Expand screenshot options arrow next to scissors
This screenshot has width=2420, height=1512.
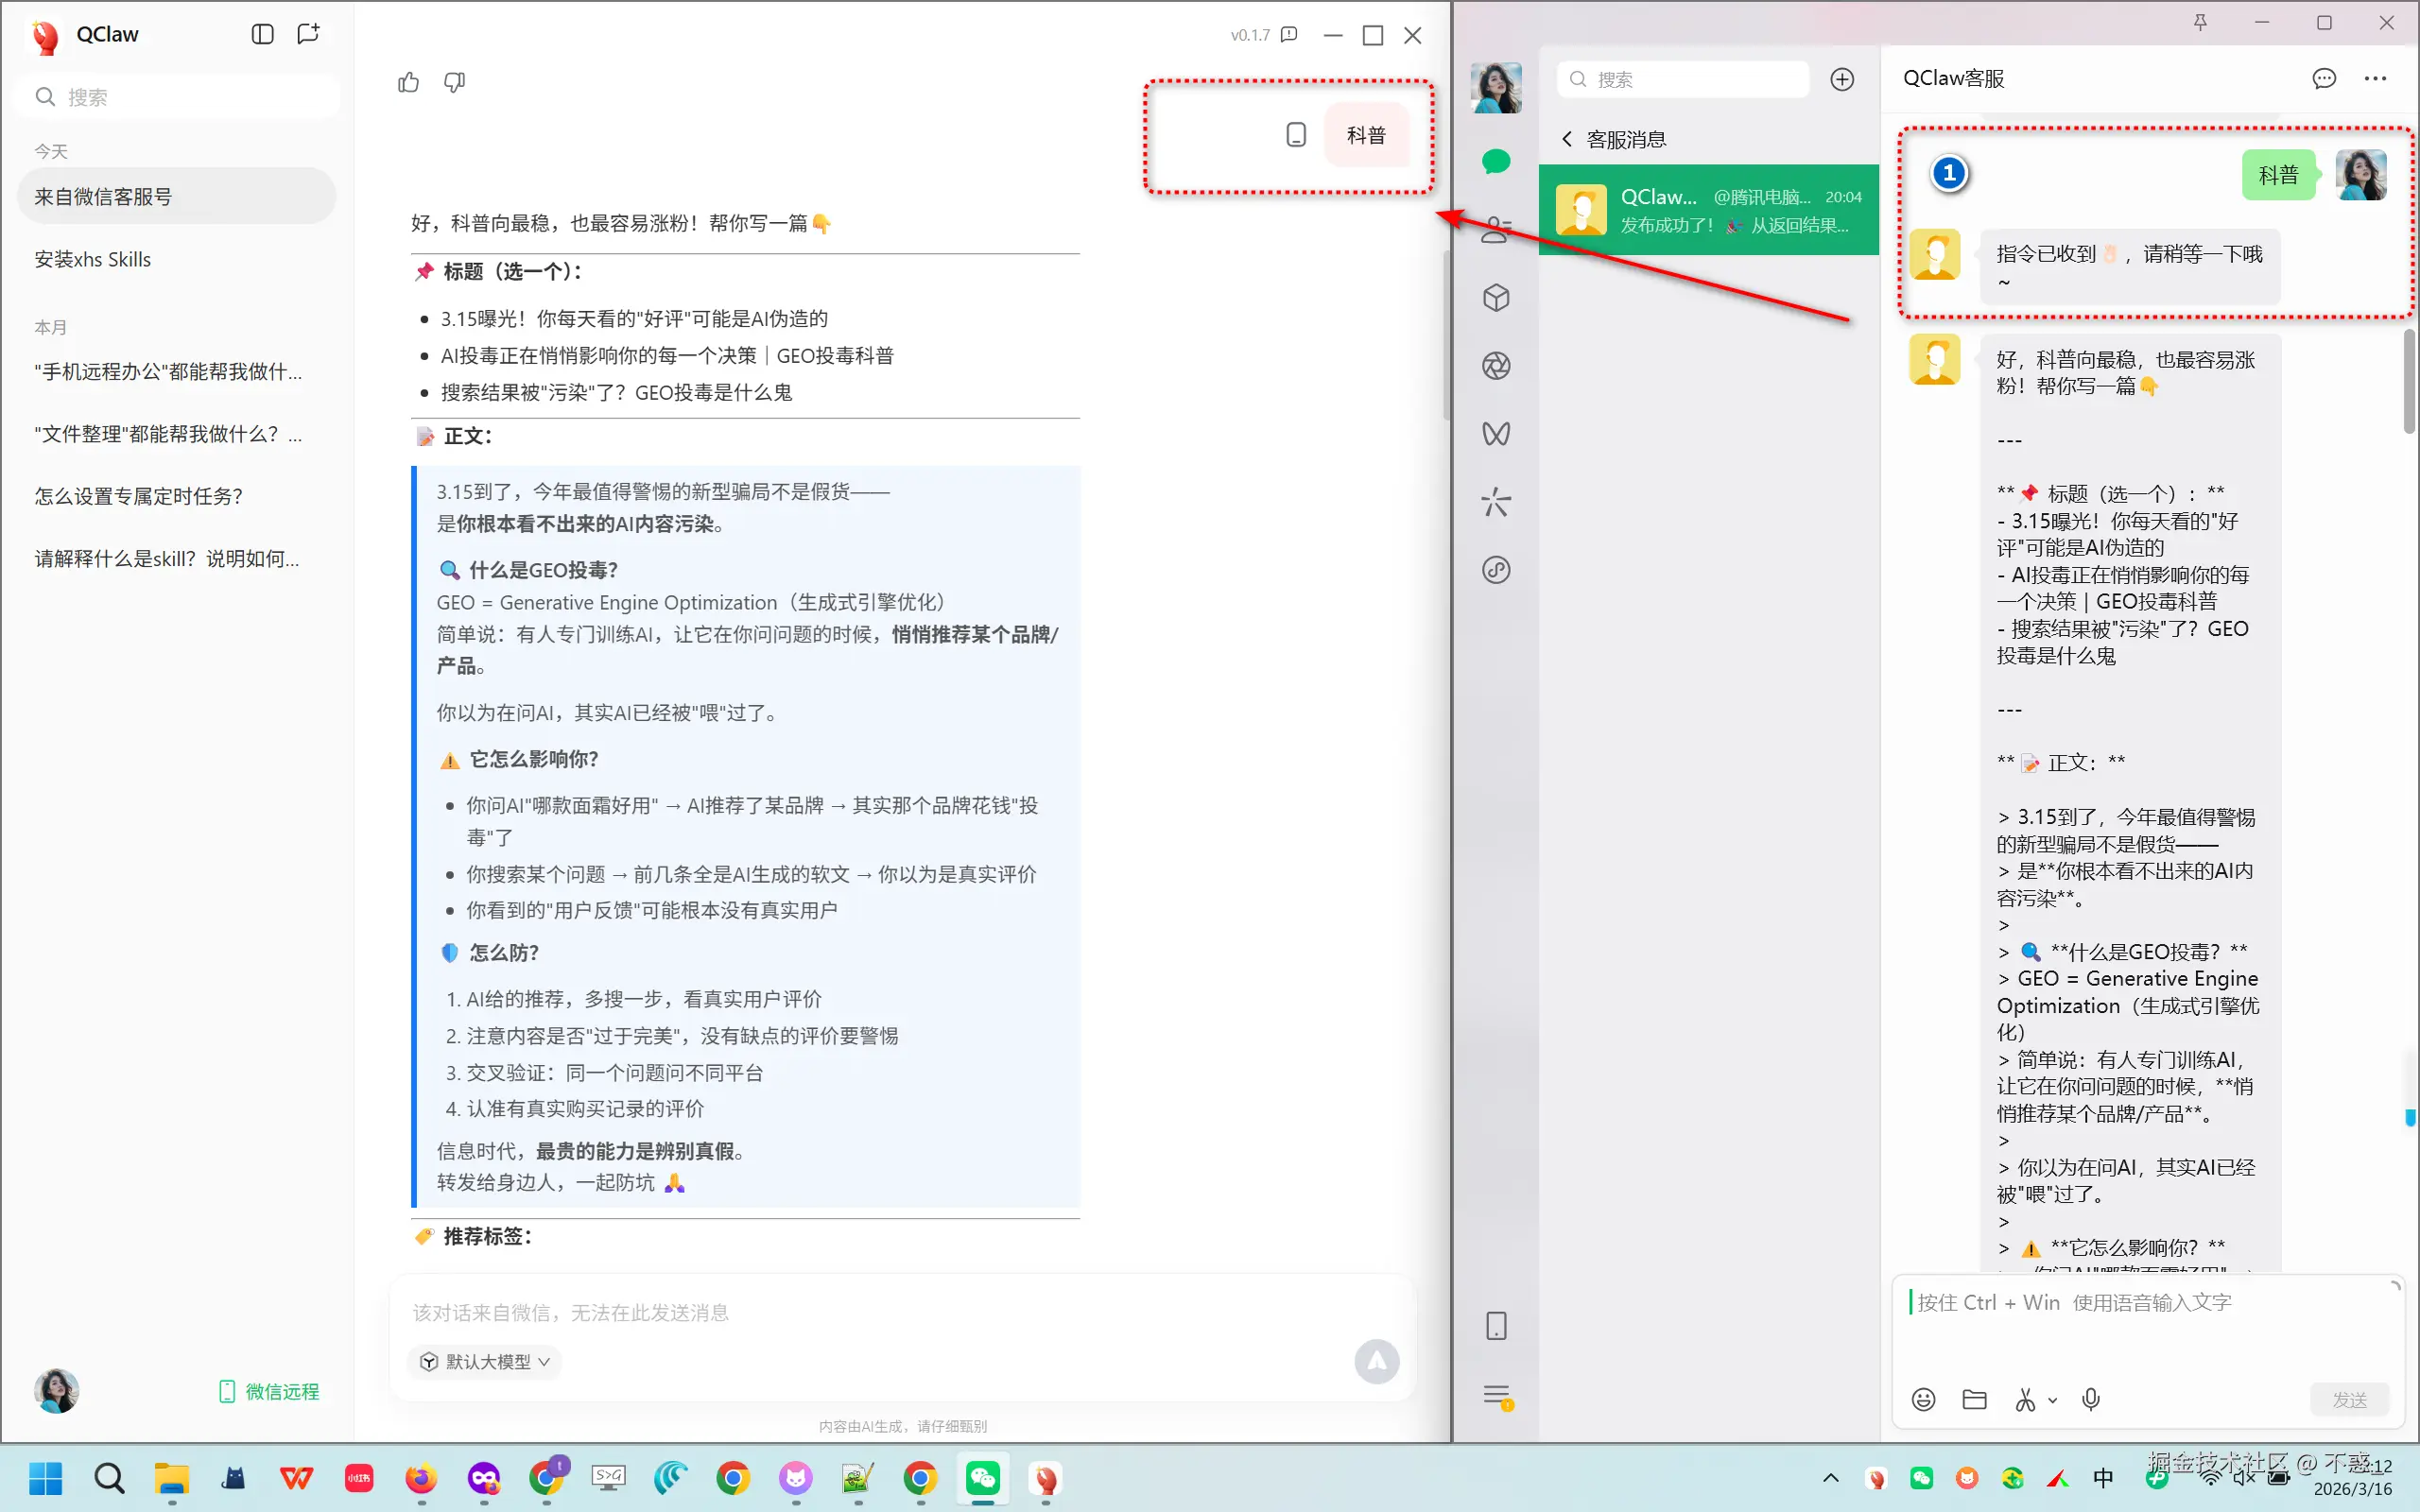pos(2053,1400)
